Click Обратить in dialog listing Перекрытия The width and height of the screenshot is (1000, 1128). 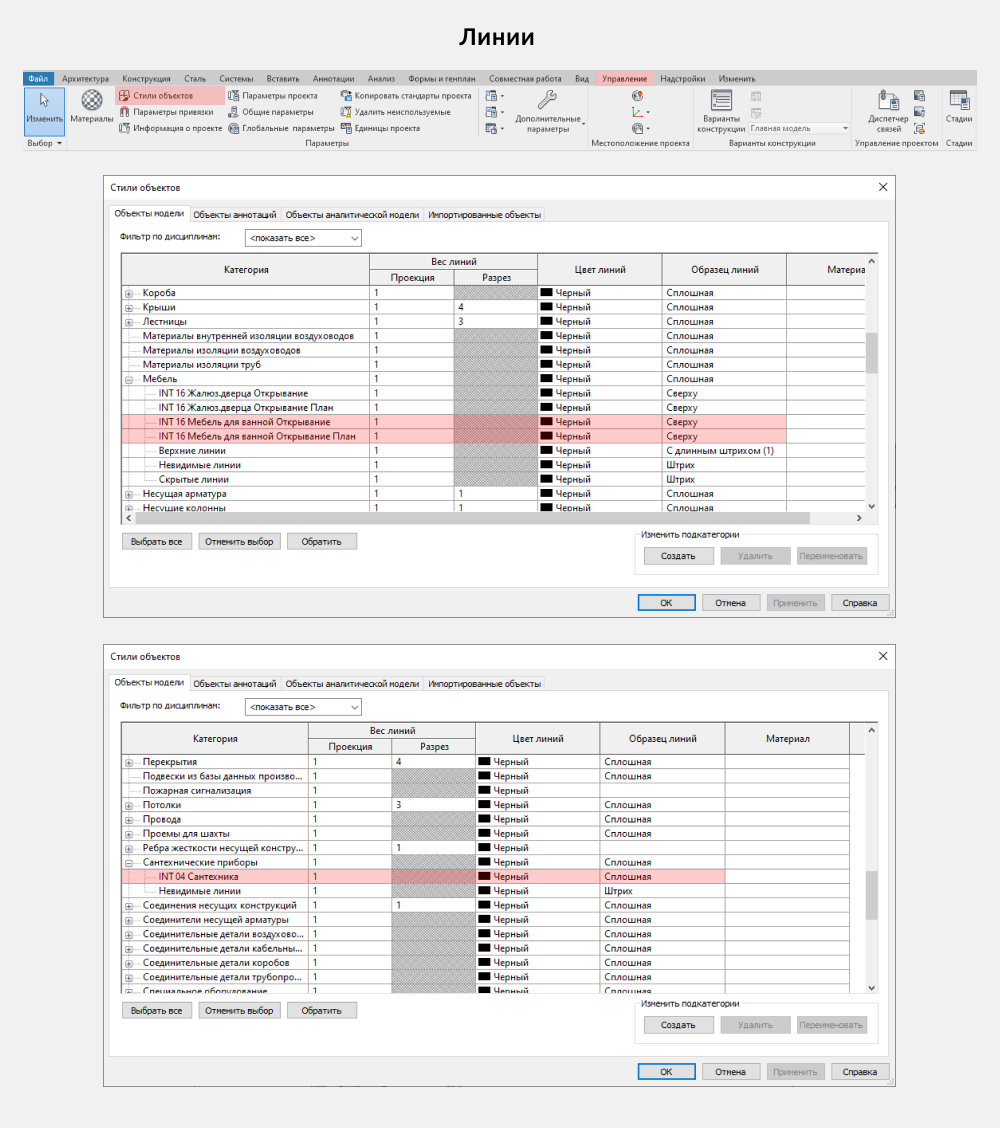point(322,1011)
